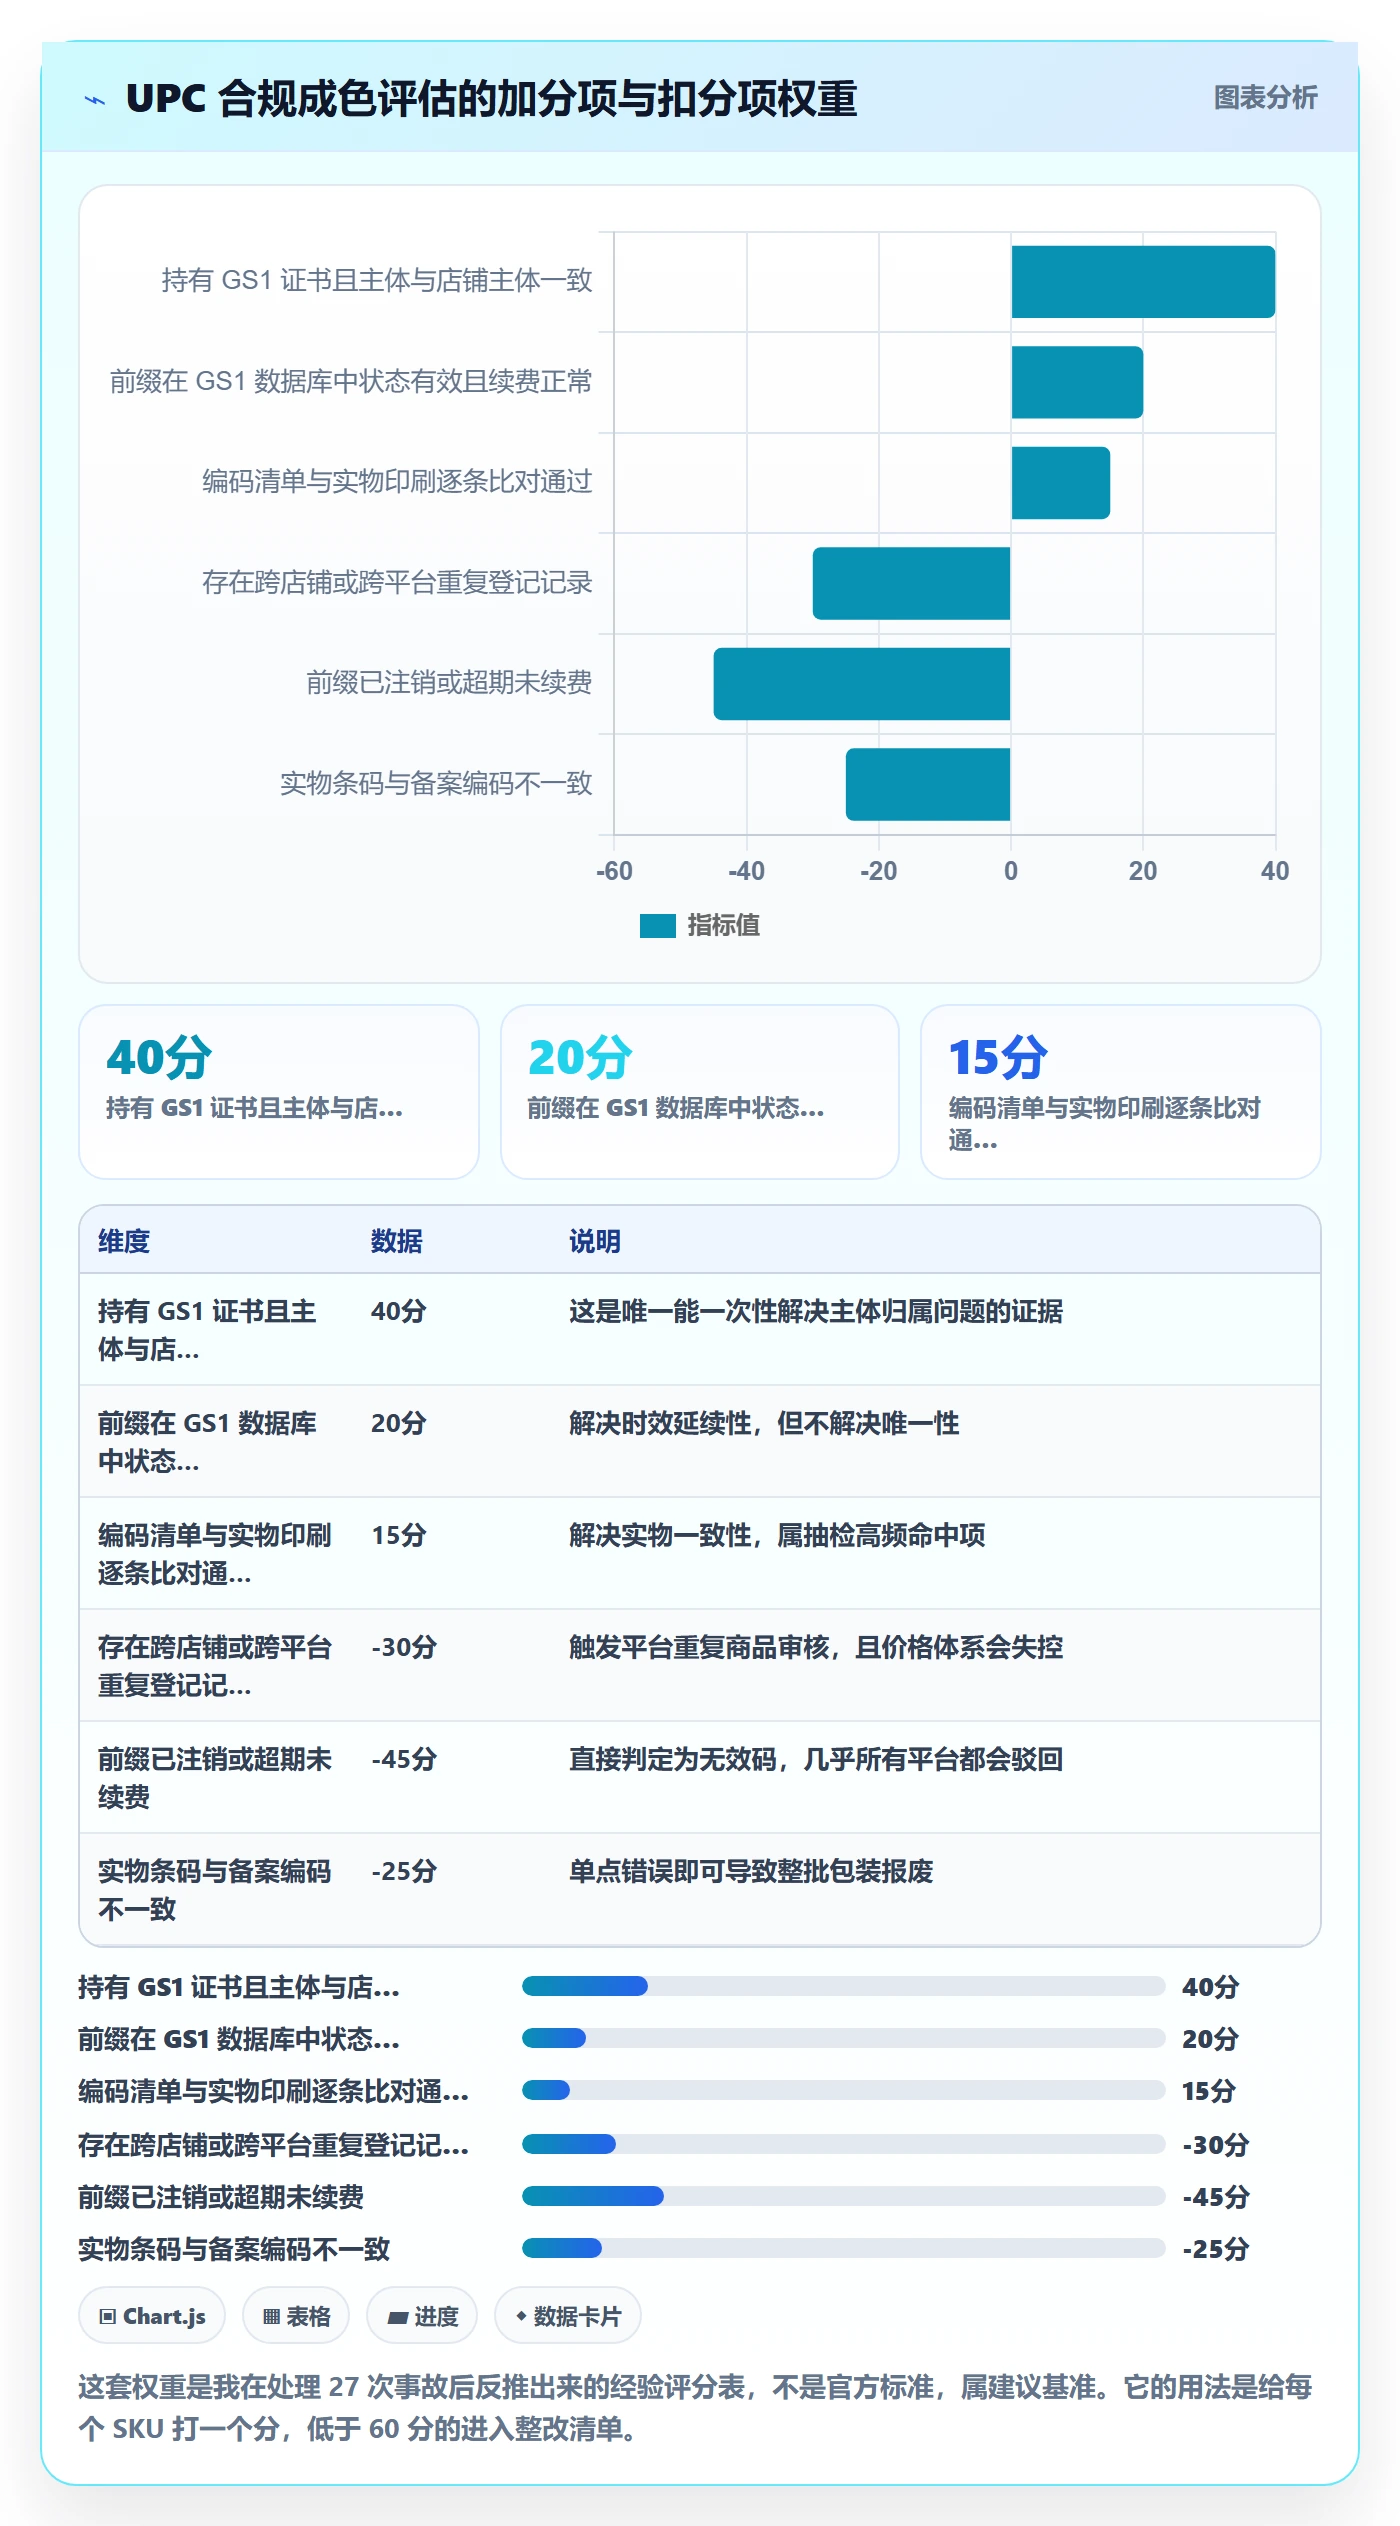
Task: Click the 数据卡片 tag chip
Action: pyautogui.click(x=568, y=2316)
